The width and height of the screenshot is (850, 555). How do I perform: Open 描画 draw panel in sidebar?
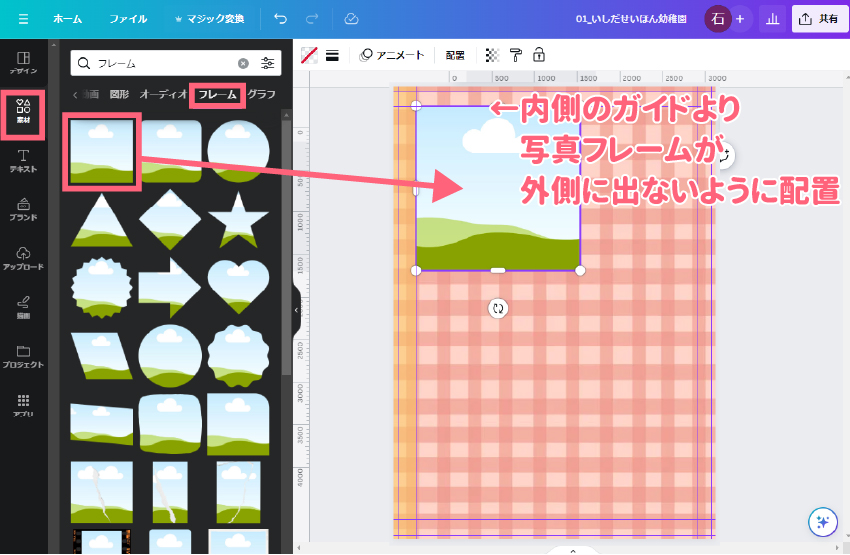[23, 307]
